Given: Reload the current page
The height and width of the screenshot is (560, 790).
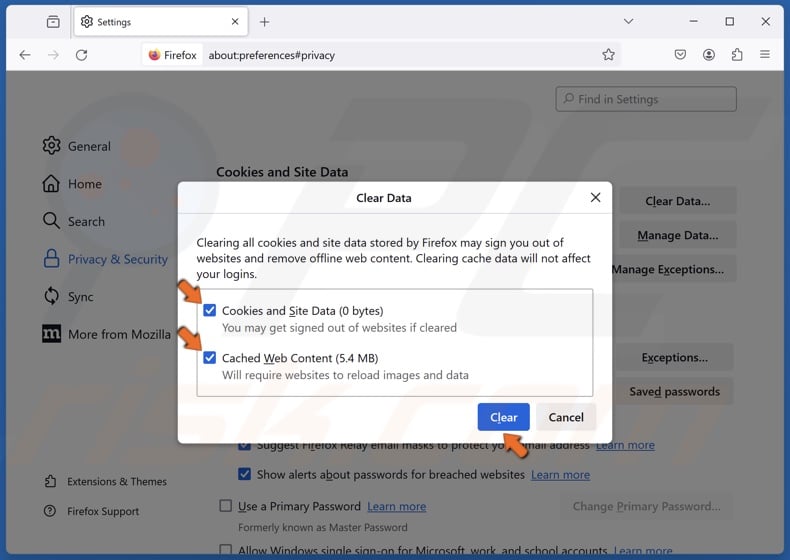Looking at the screenshot, I should (82, 55).
